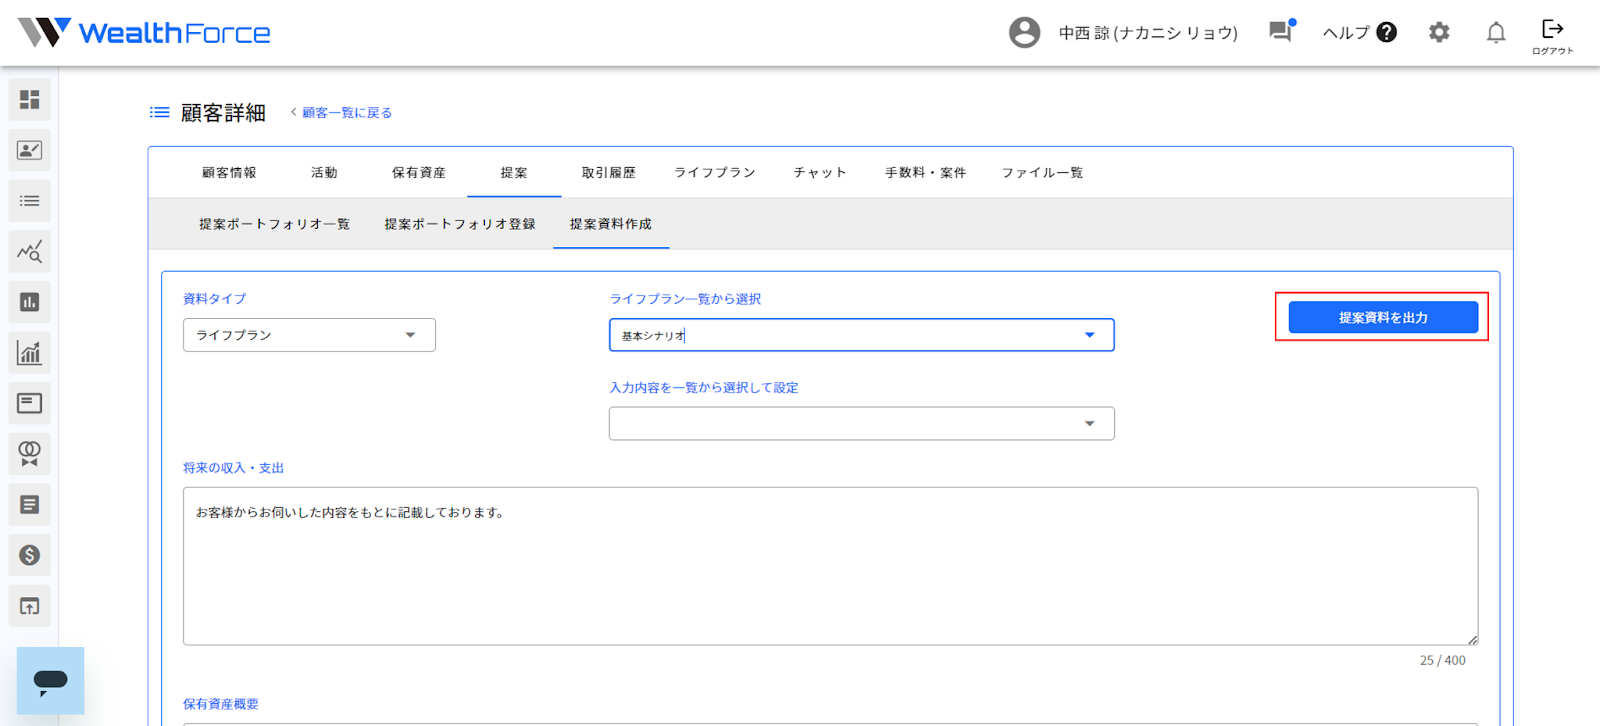Open the dollar coin sidebar icon
The image size is (1600, 726).
point(30,555)
